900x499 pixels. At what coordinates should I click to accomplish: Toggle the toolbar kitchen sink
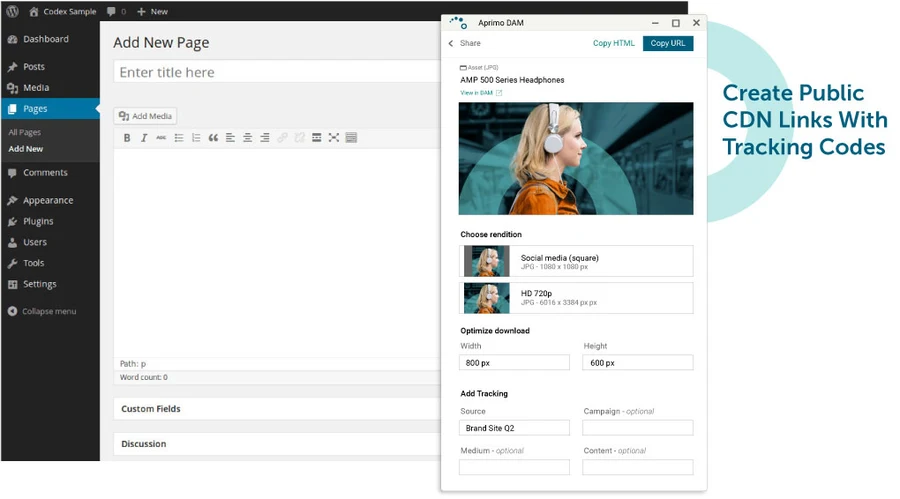[x=351, y=138]
